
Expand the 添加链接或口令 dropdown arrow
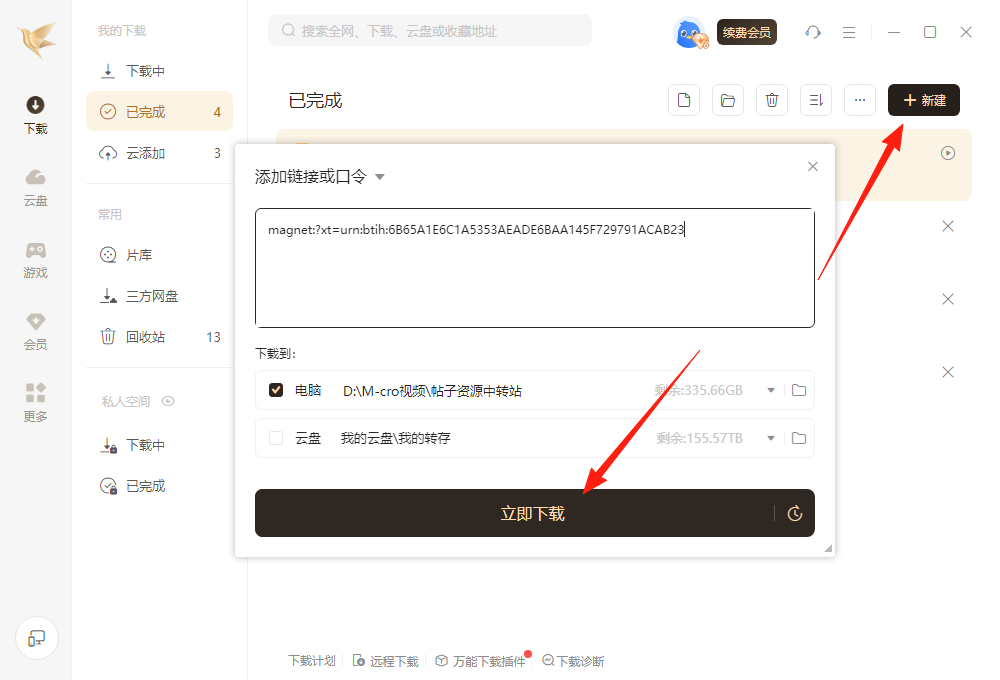coord(379,178)
